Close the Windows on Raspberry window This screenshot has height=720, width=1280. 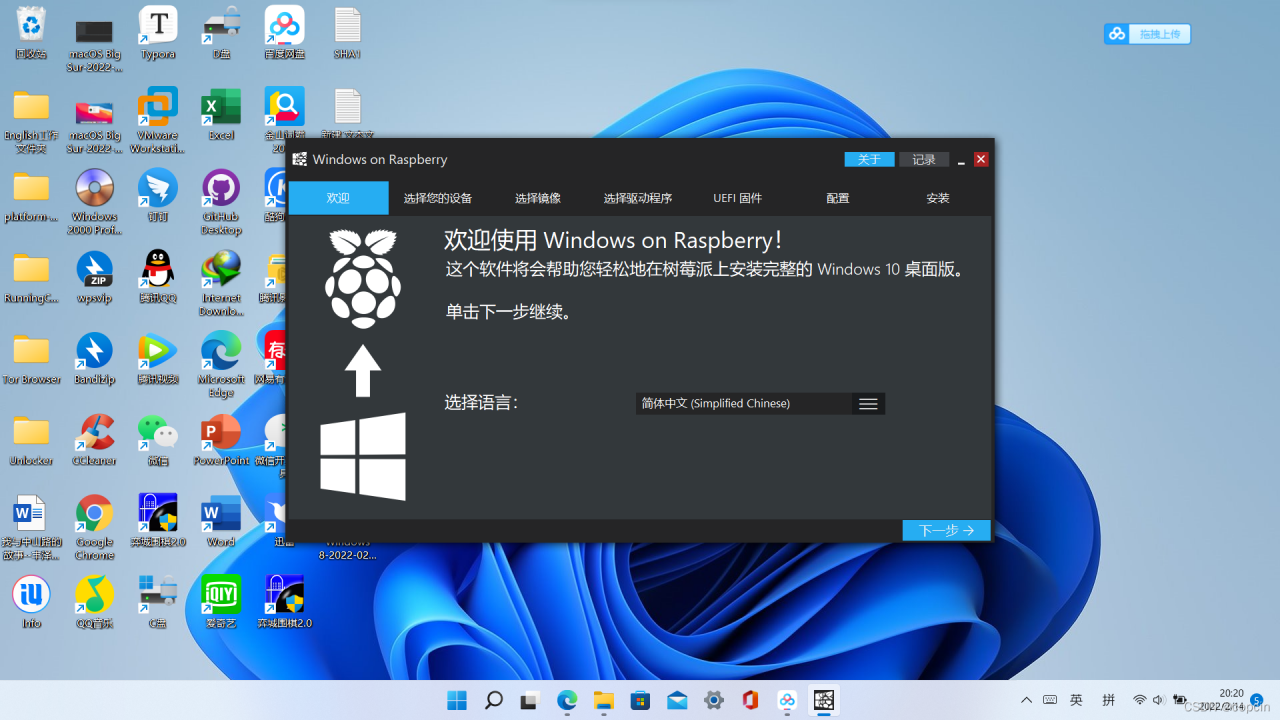point(981,160)
